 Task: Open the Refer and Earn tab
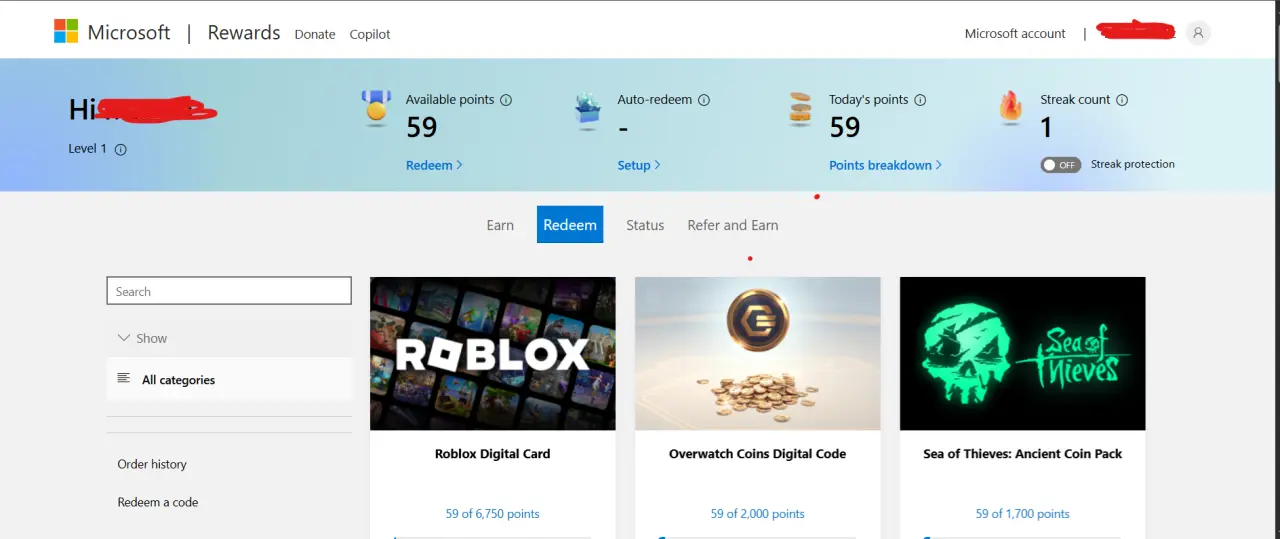tap(733, 225)
